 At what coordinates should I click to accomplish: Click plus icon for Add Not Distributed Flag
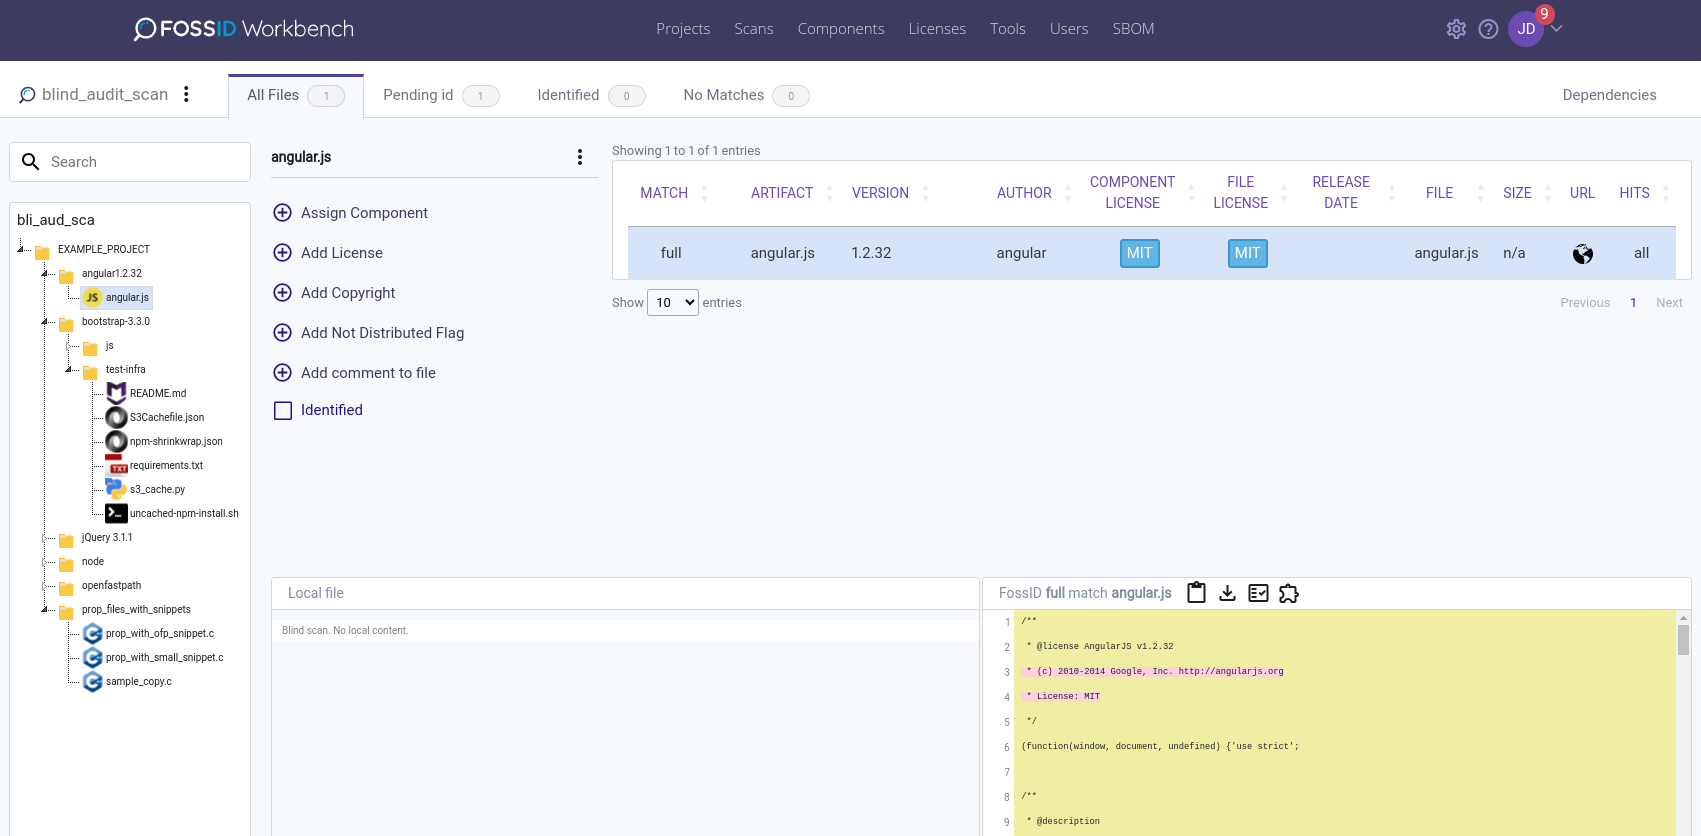point(282,333)
